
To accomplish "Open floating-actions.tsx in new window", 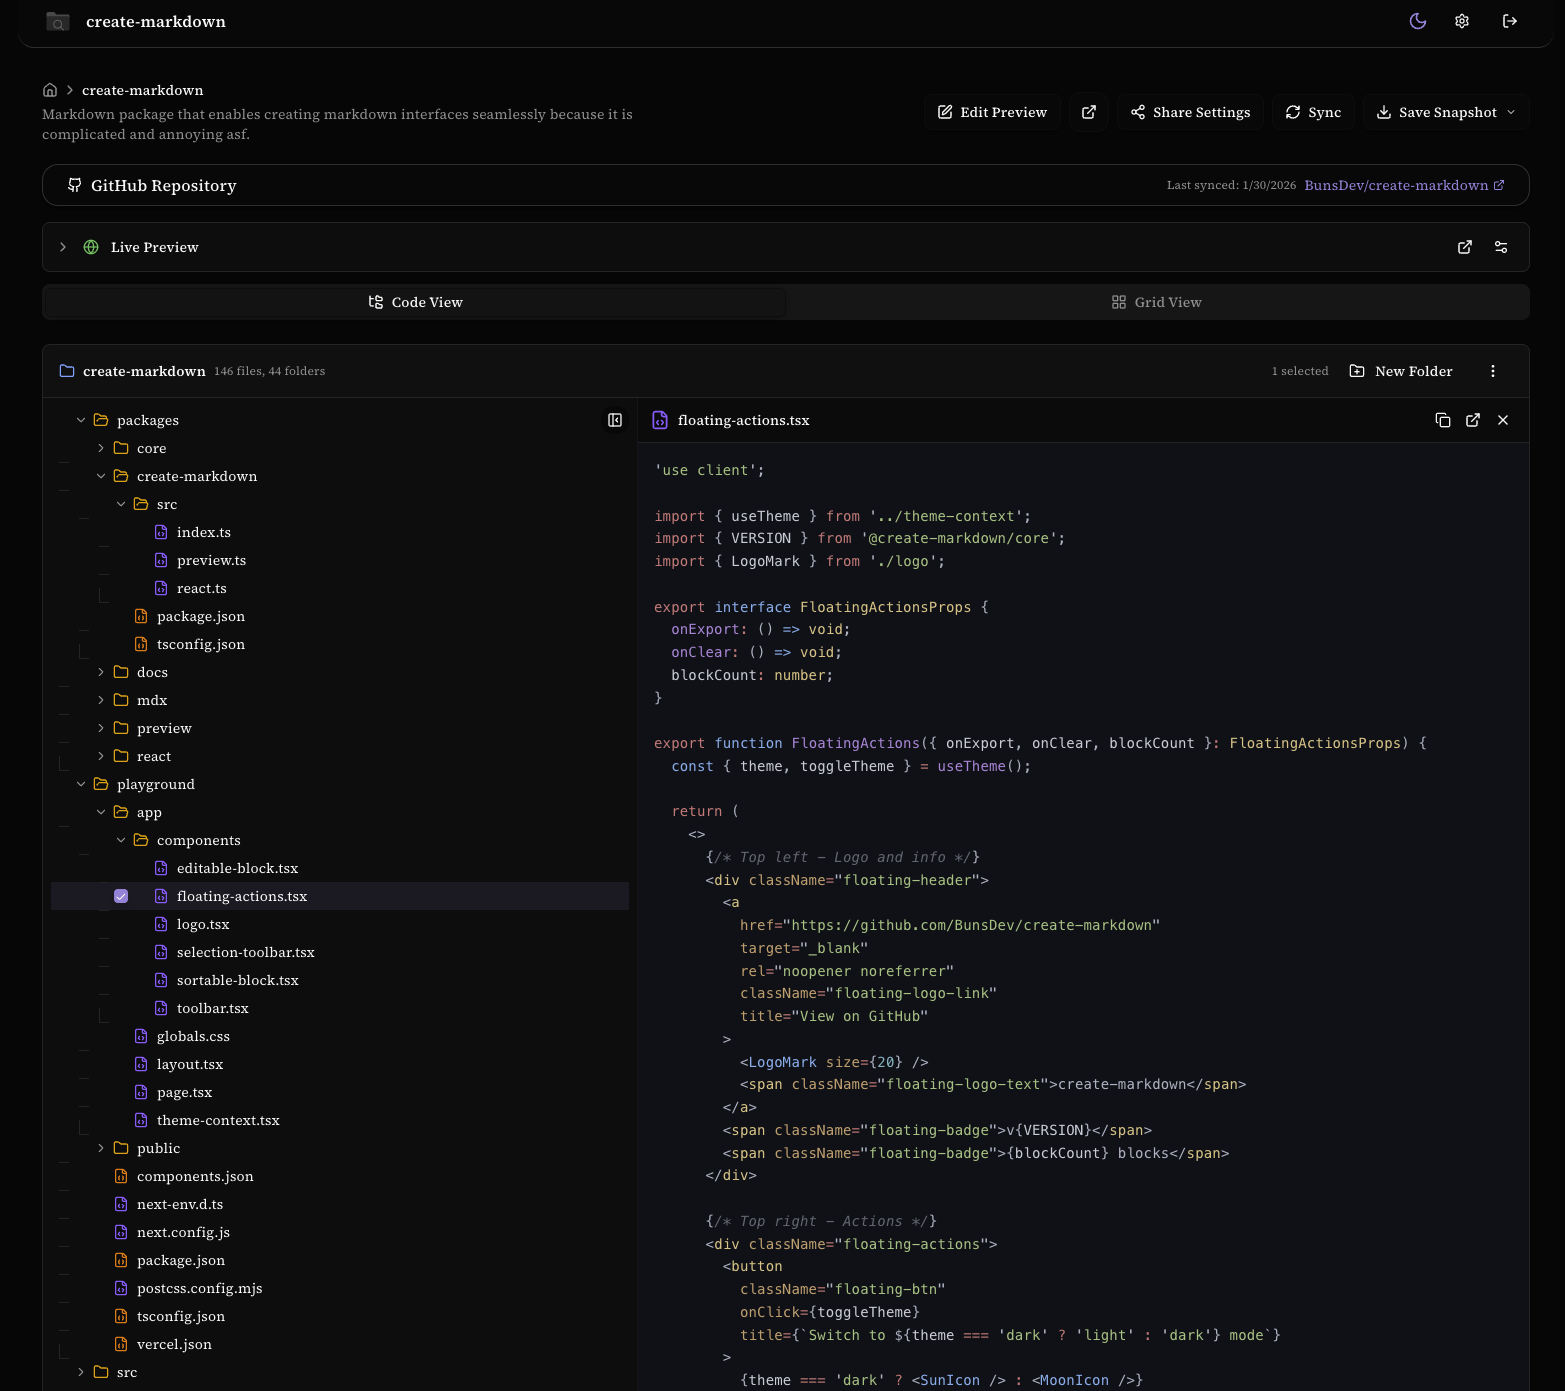I will pyautogui.click(x=1473, y=420).
